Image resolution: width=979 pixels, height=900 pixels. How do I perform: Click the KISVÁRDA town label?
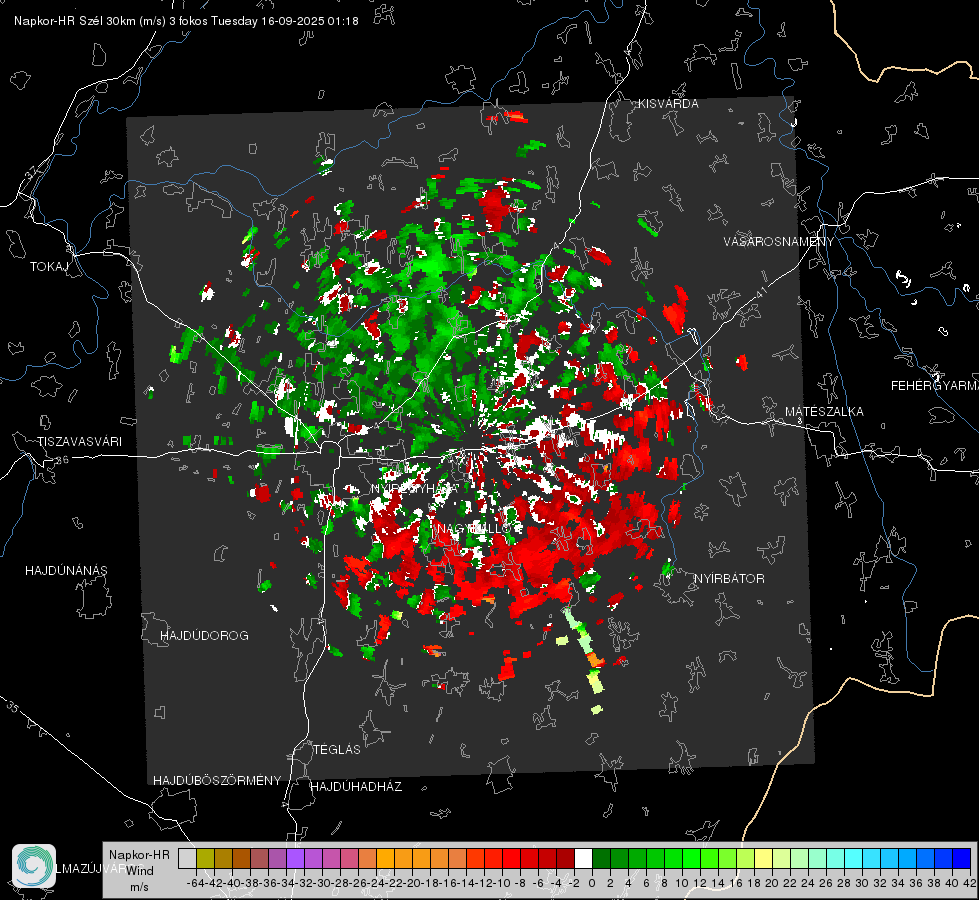(x=668, y=104)
